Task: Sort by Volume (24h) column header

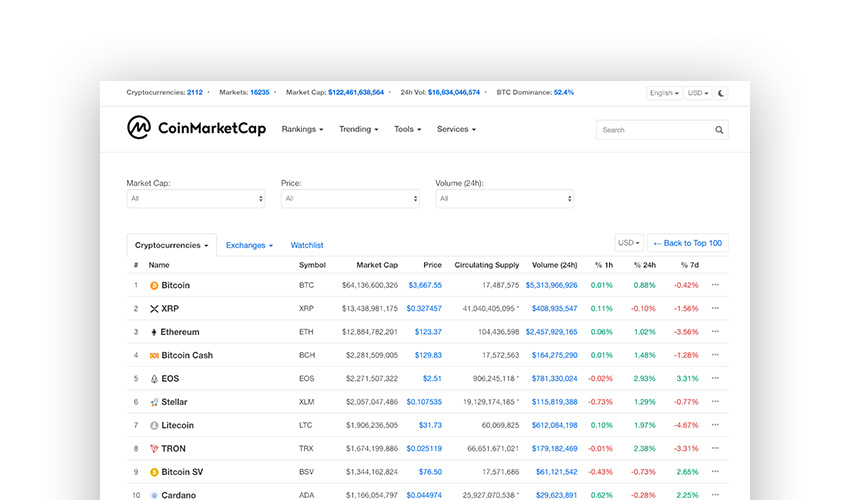Action: pos(555,265)
